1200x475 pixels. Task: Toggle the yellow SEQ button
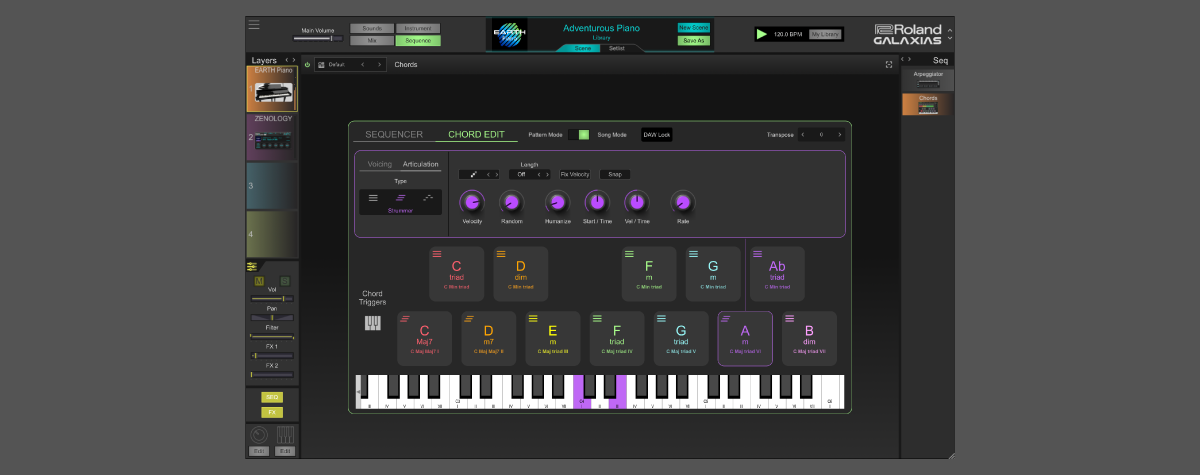click(272, 397)
